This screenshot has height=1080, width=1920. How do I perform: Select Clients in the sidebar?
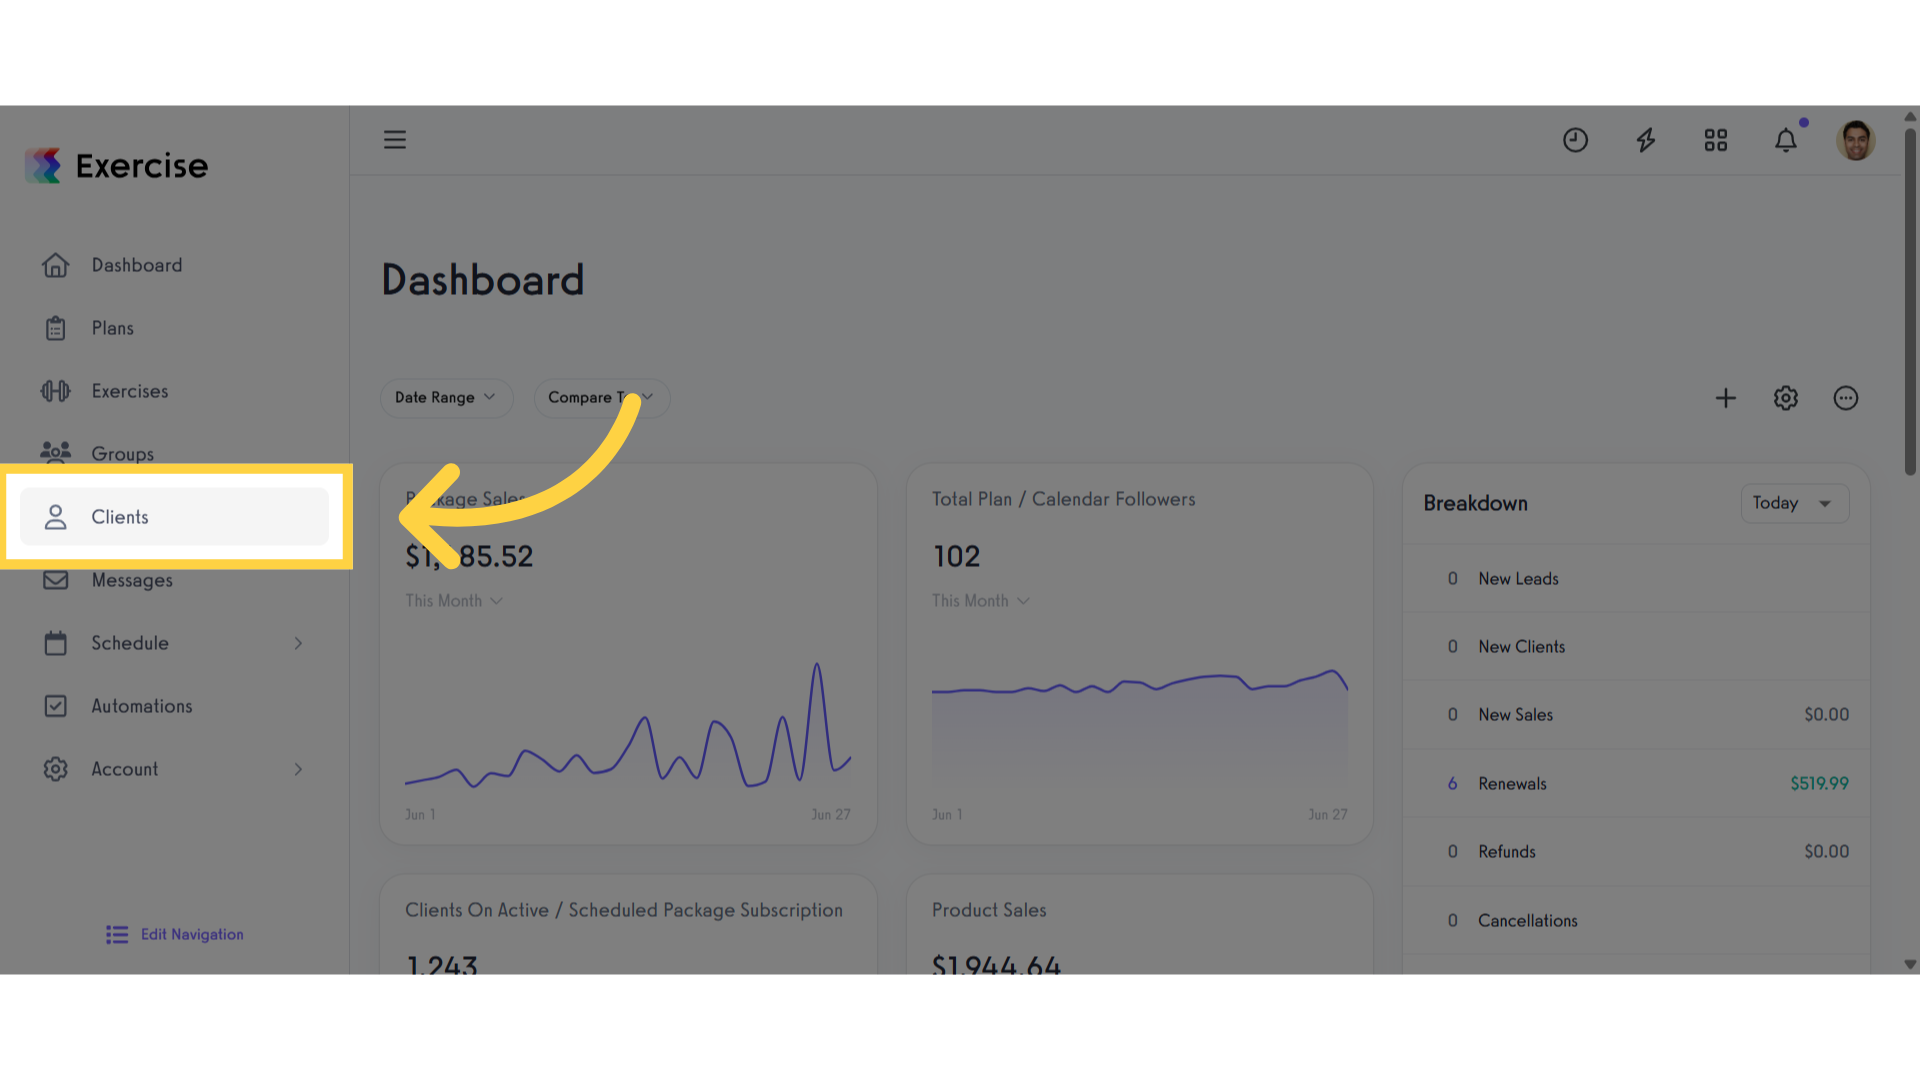click(x=174, y=517)
